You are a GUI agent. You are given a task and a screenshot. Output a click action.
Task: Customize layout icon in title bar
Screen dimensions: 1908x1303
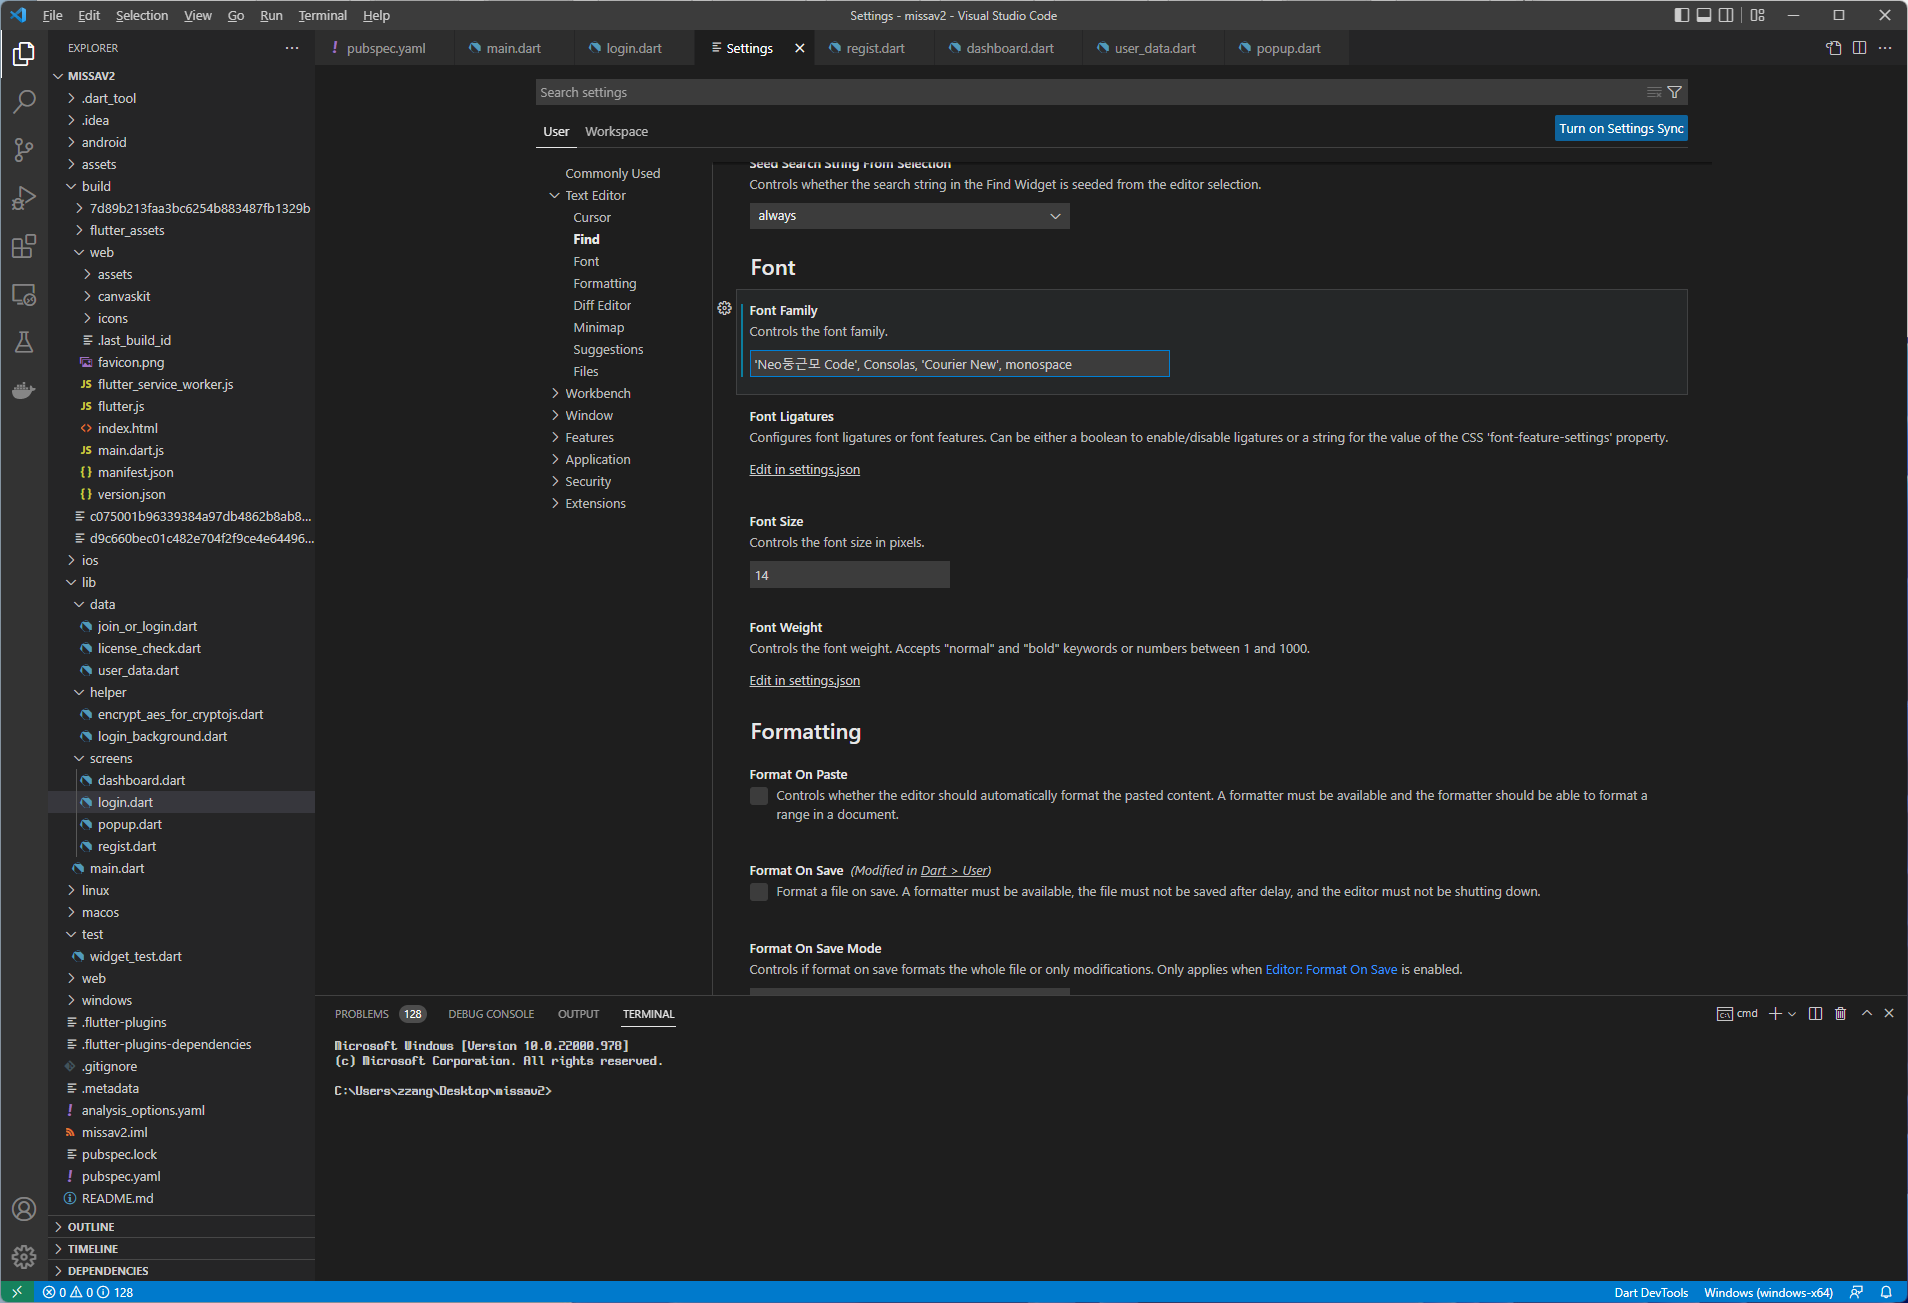(1758, 15)
